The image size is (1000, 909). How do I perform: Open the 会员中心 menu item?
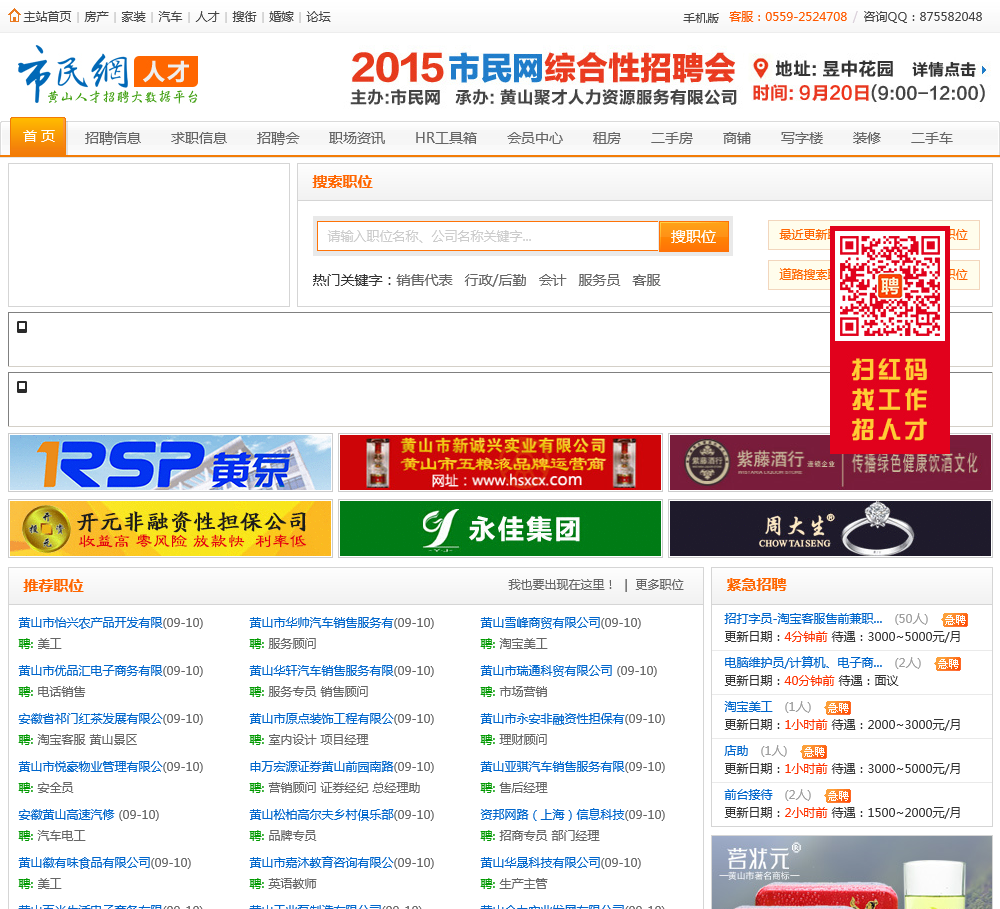[x=534, y=138]
